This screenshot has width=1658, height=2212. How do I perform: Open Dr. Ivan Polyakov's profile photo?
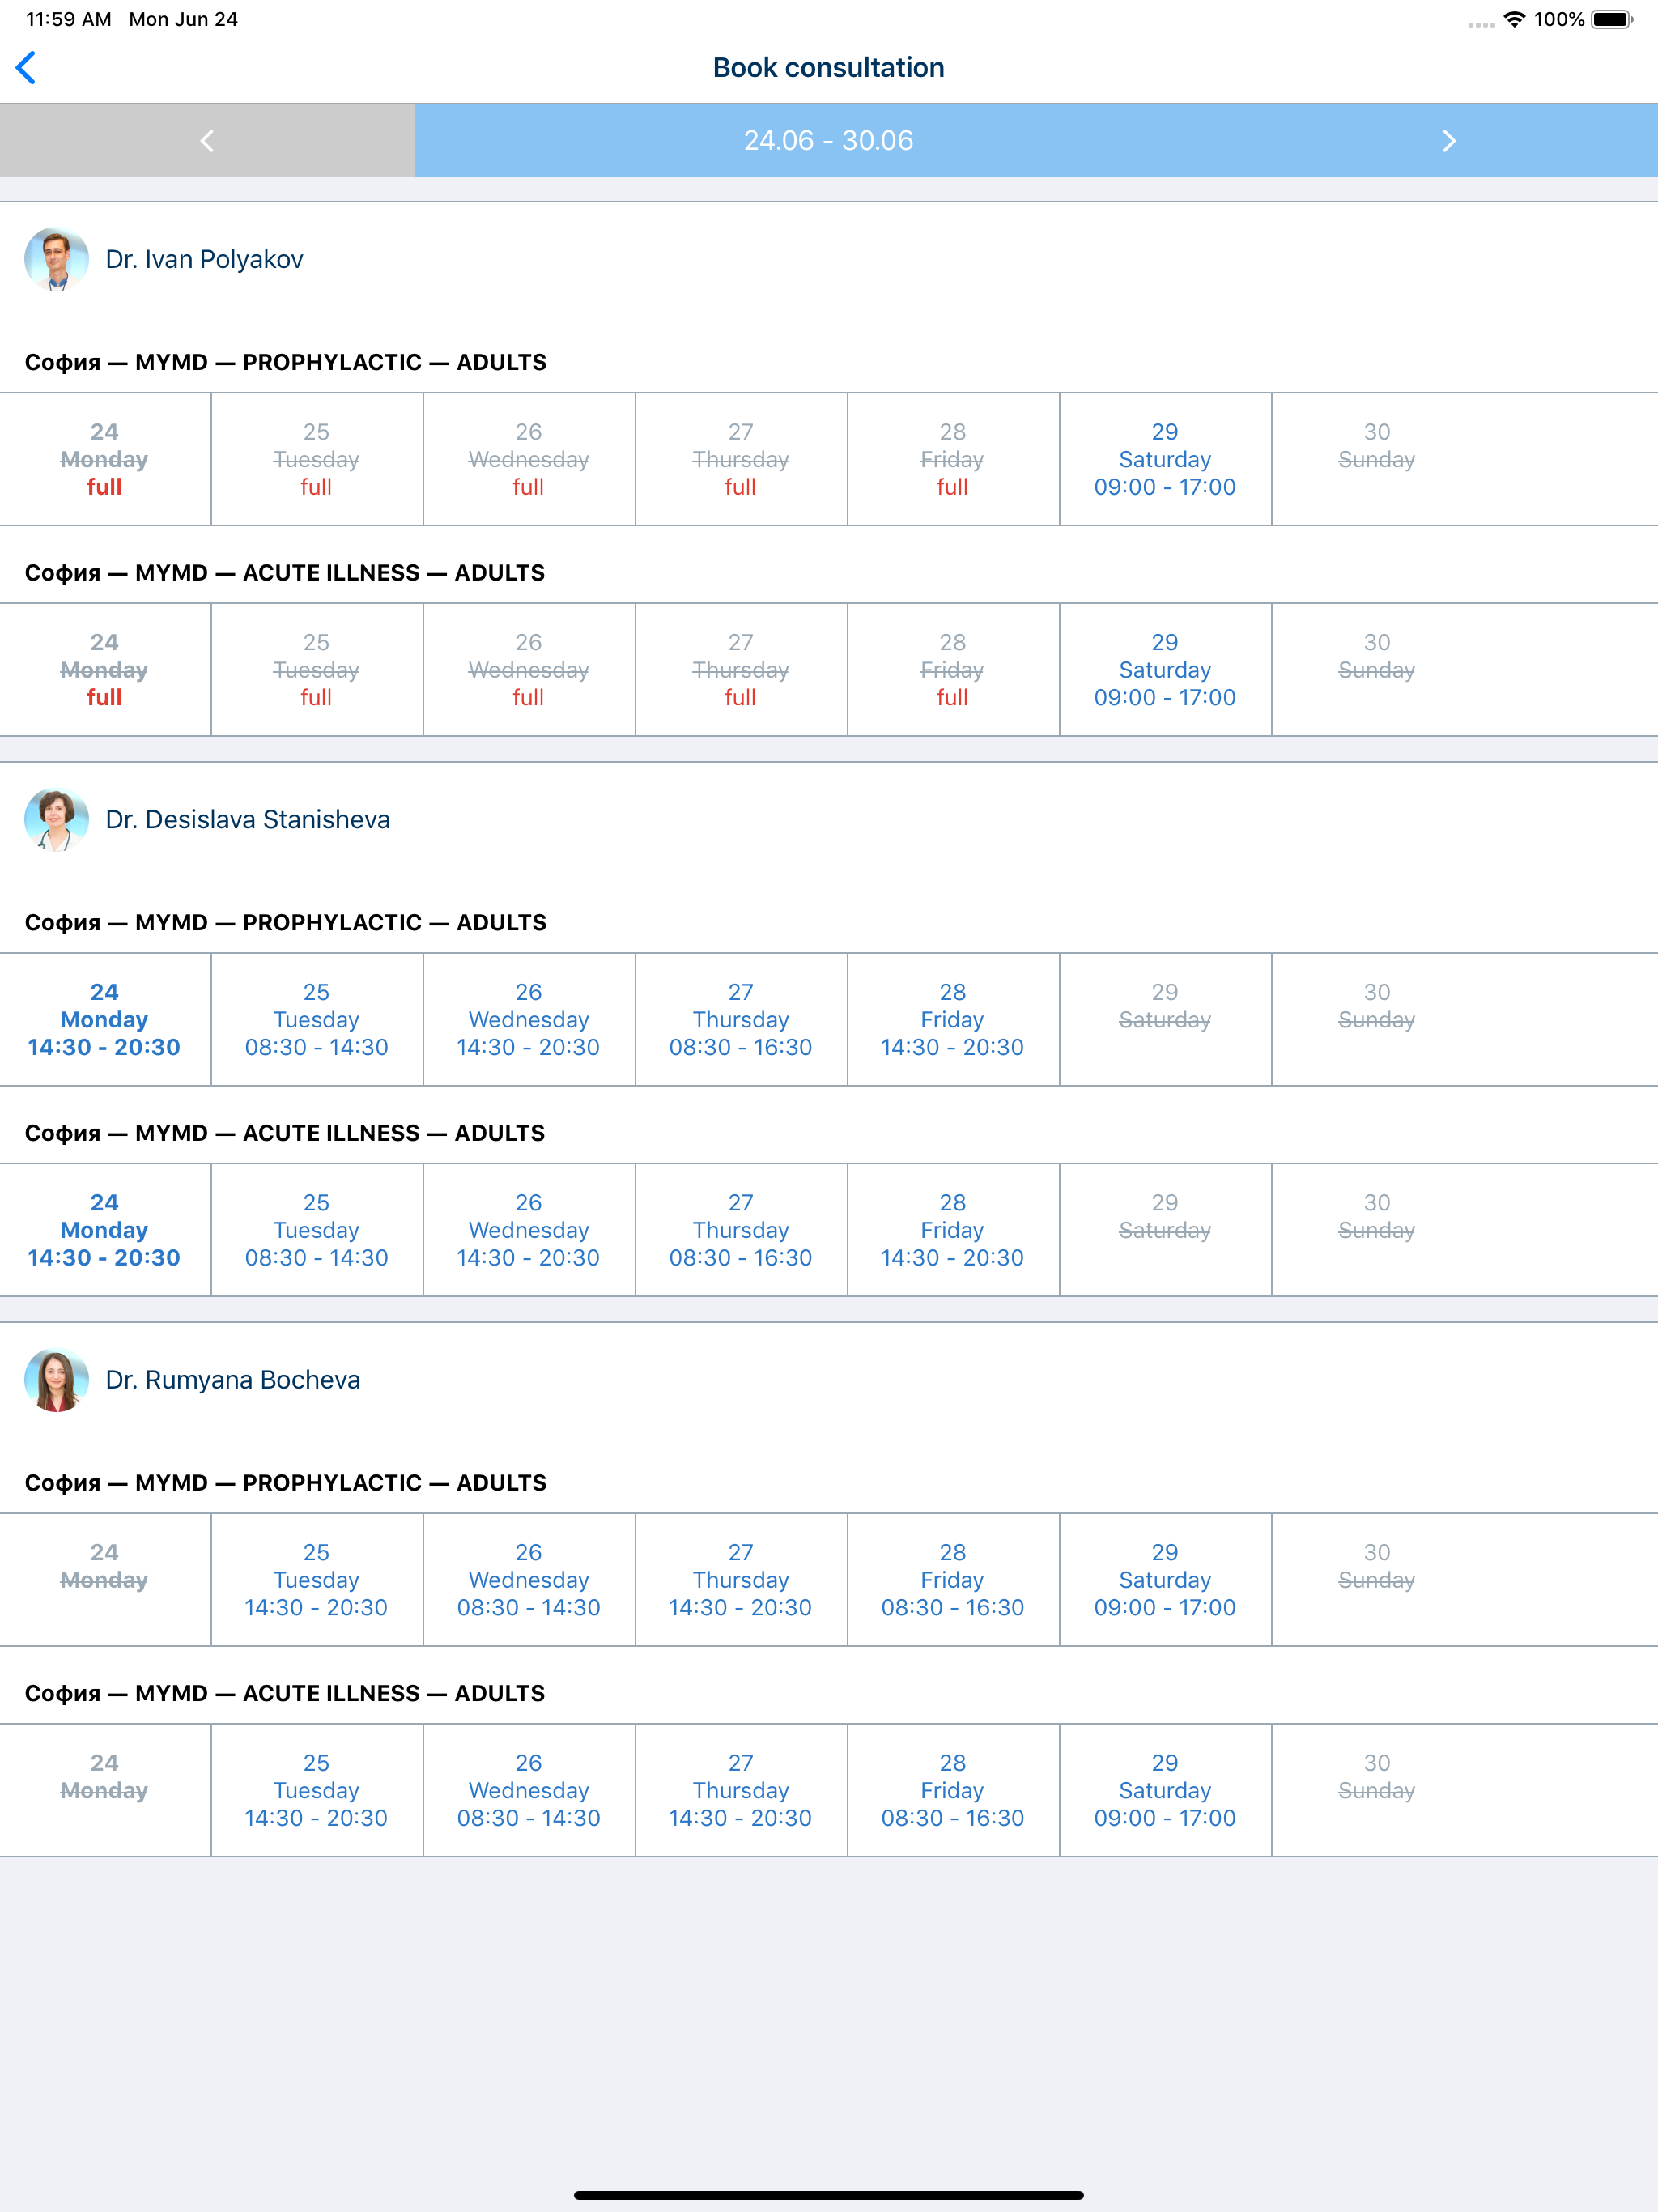(x=57, y=259)
